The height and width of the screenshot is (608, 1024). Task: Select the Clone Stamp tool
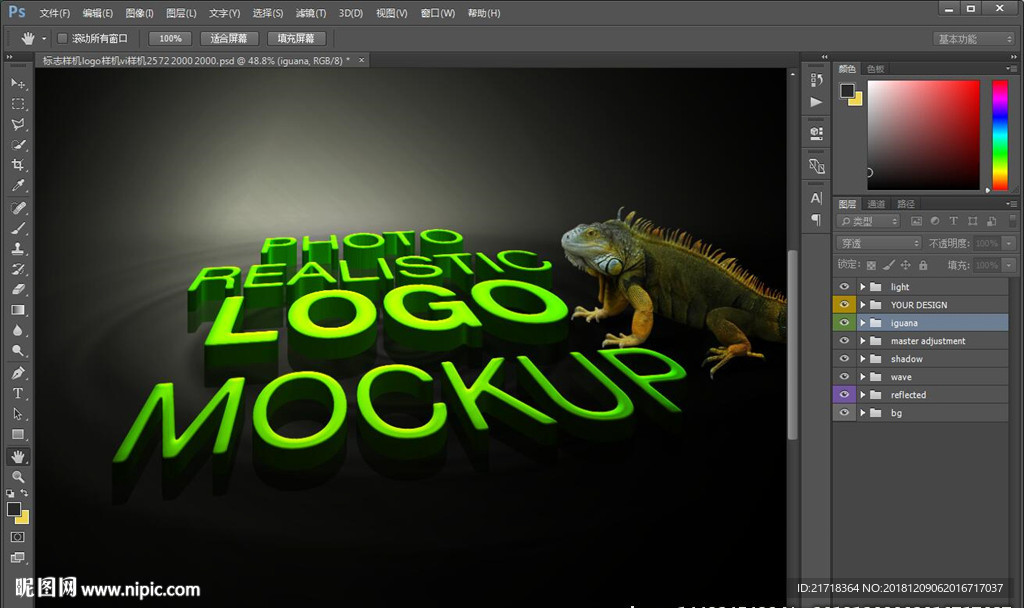tap(18, 249)
